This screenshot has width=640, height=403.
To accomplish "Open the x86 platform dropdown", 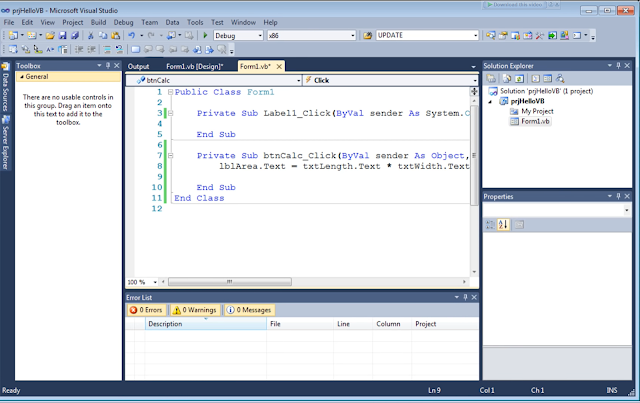I will coord(353,36).
